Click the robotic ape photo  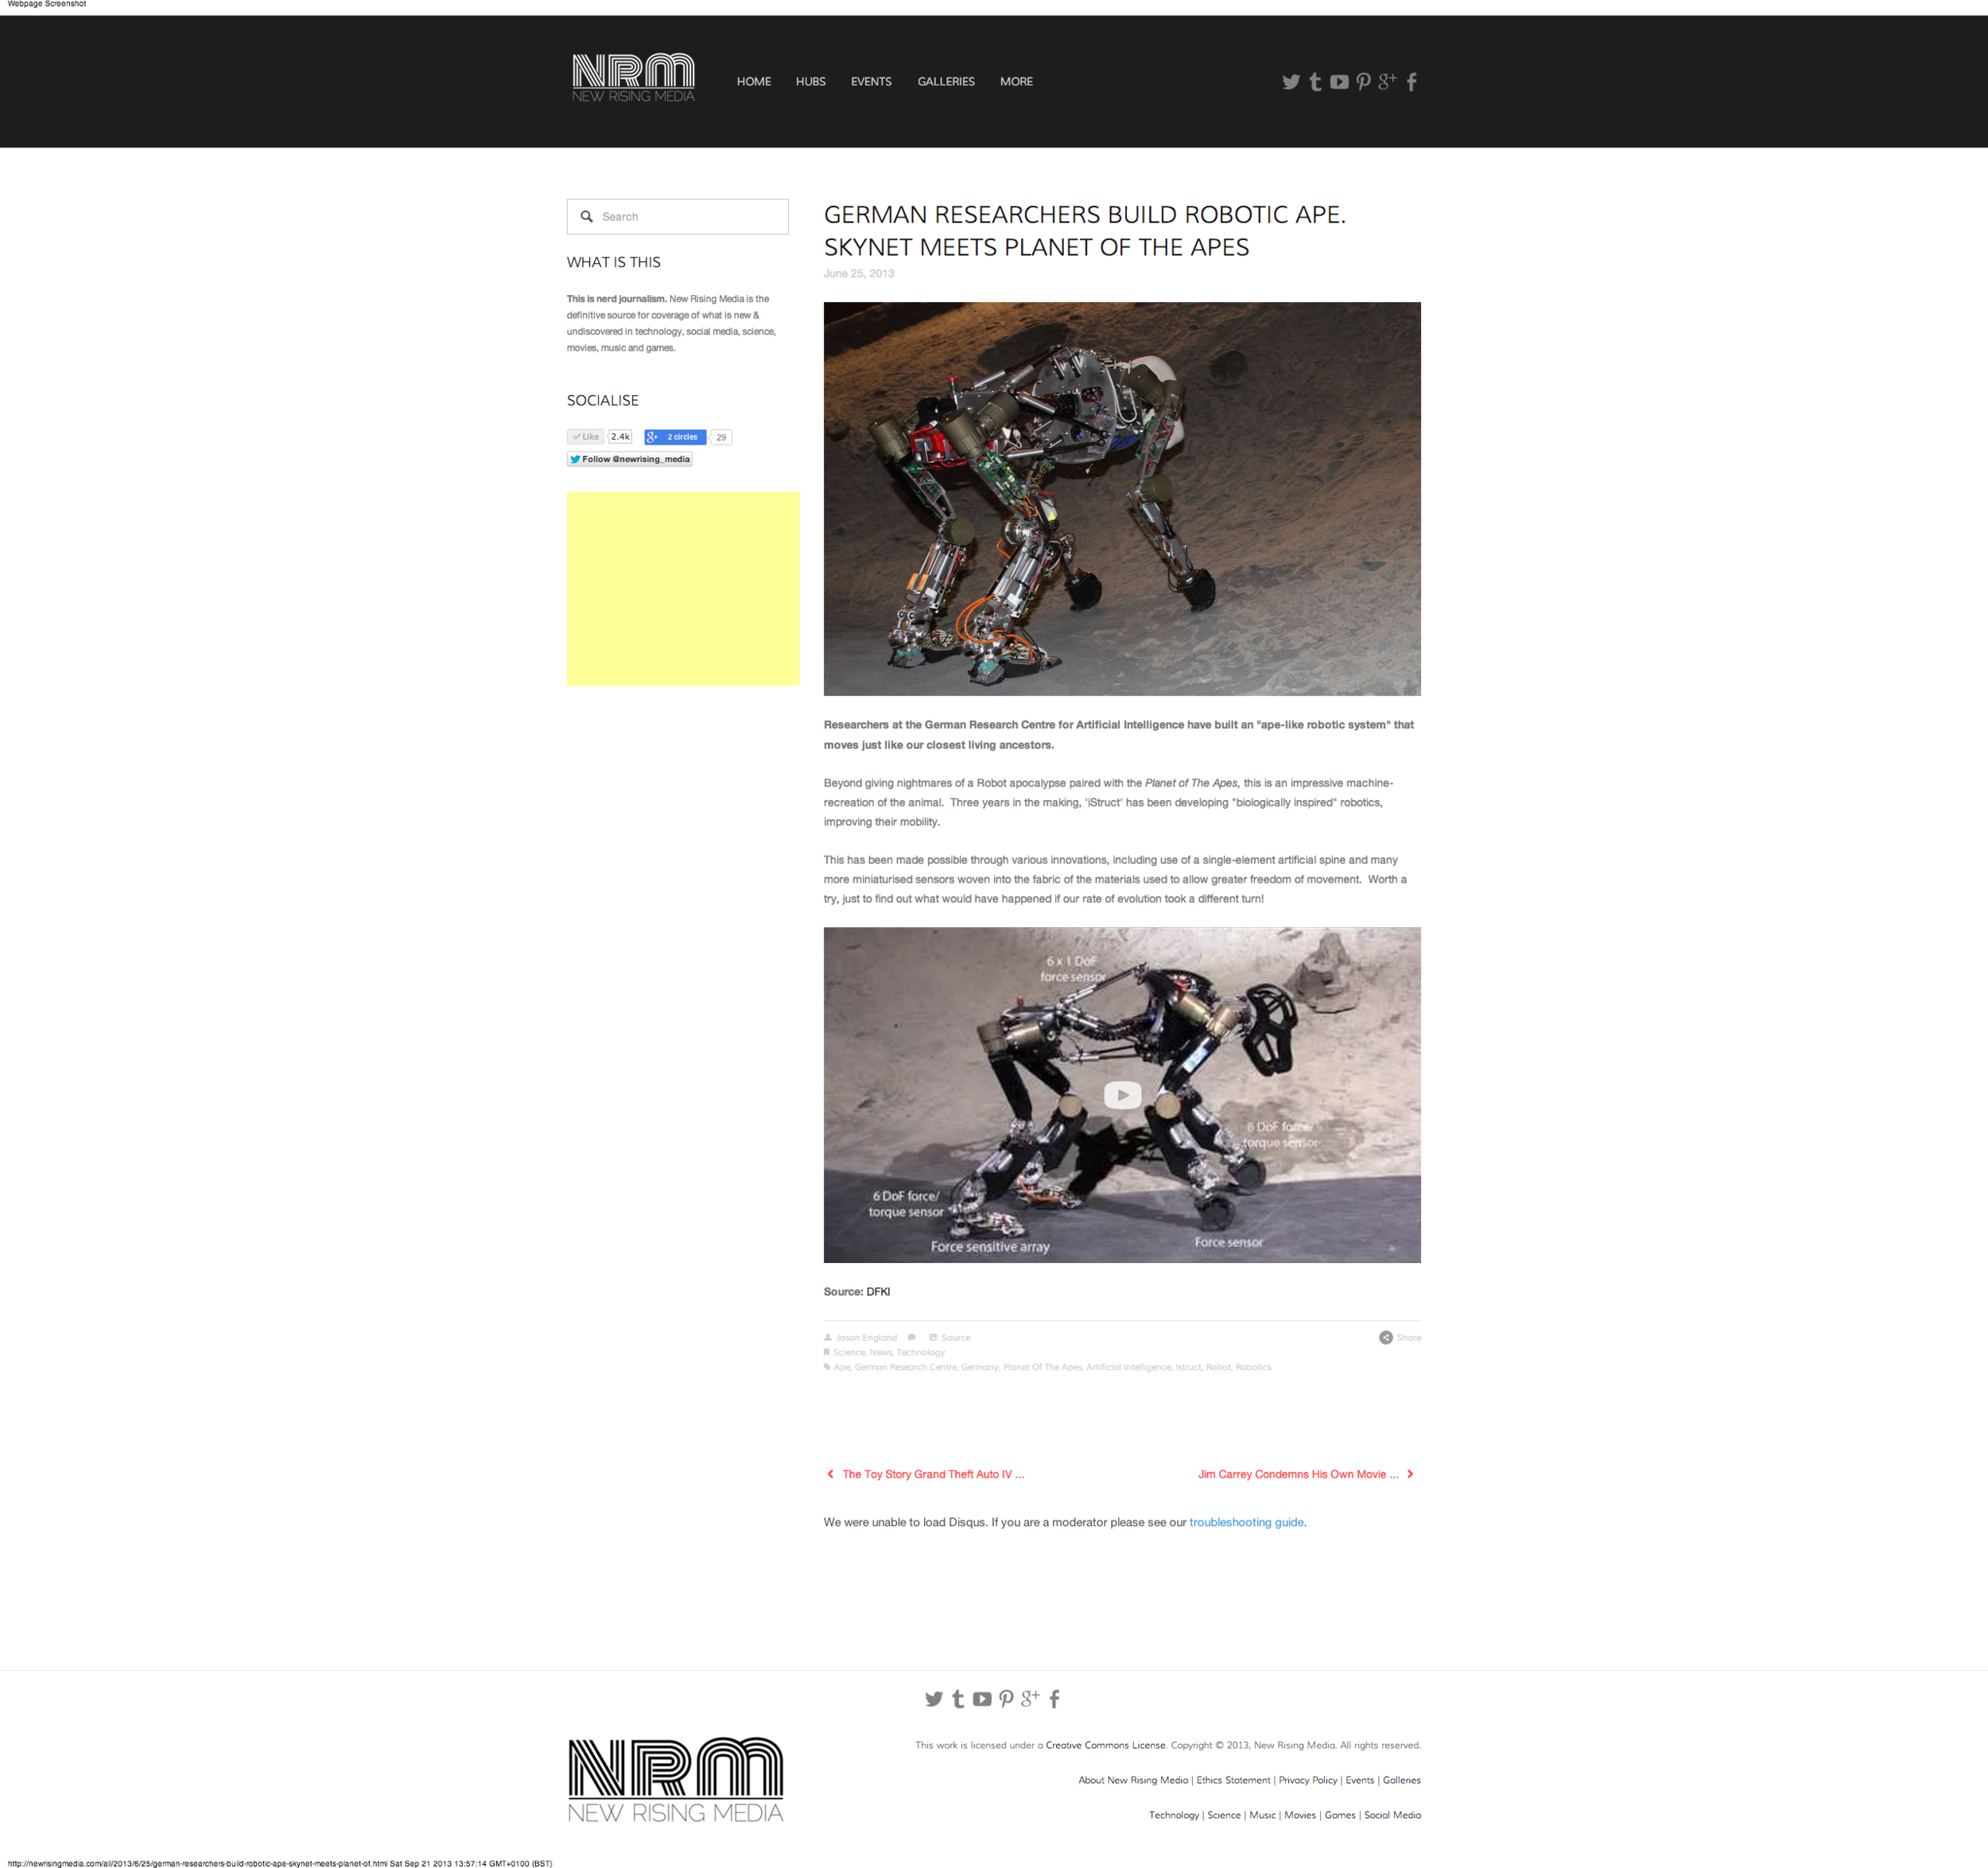[1122, 499]
